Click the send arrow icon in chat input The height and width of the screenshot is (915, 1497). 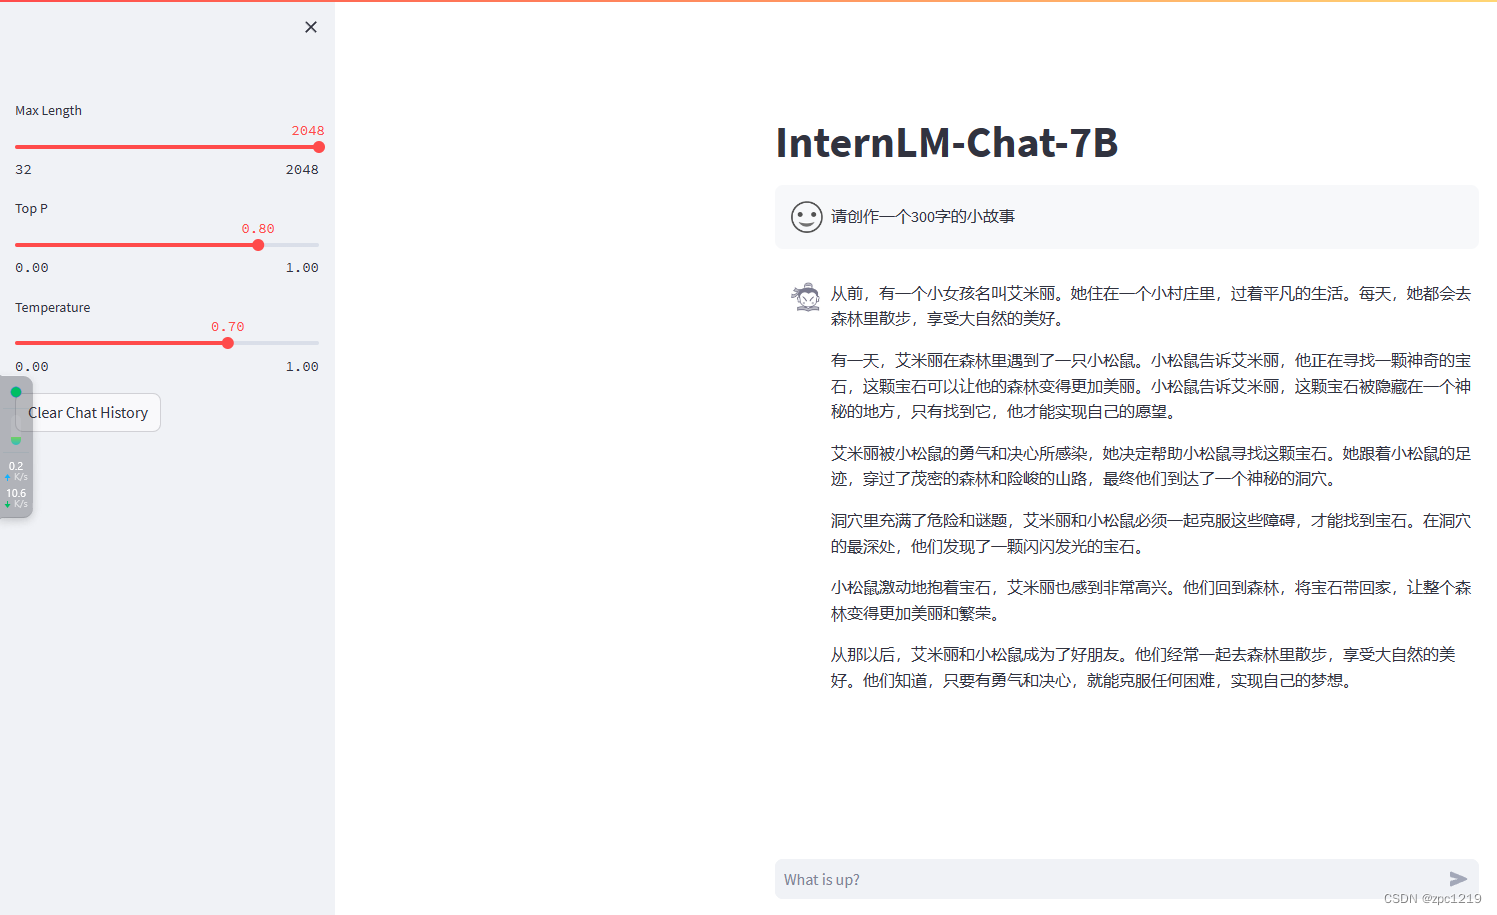click(x=1458, y=879)
